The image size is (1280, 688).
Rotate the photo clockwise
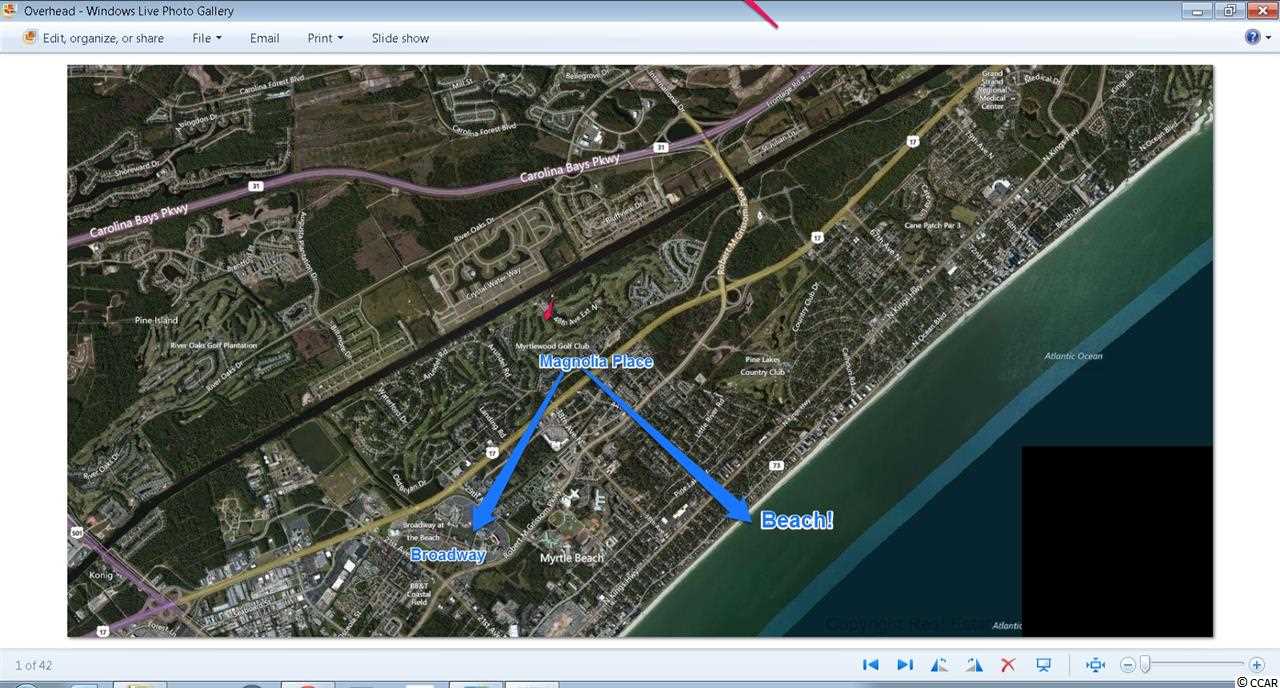(x=974, y=665)
